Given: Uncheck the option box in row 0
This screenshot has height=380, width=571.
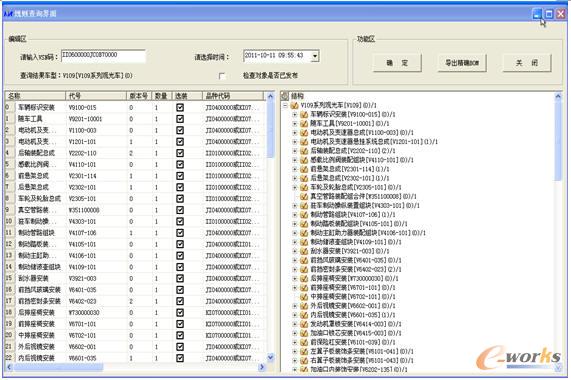Looking at the screenshot, I should (x=180, y=107).
